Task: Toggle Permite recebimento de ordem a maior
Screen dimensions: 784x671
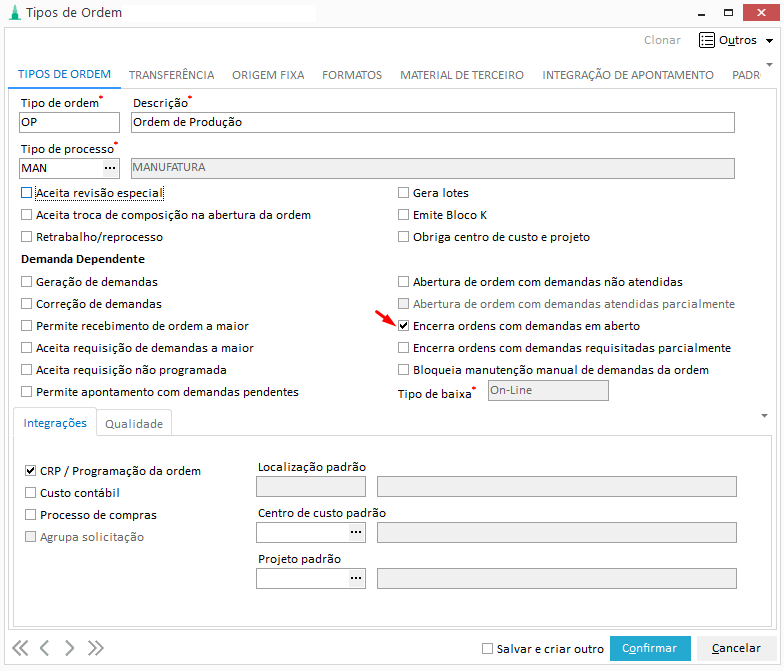Action: coord(26,326)
